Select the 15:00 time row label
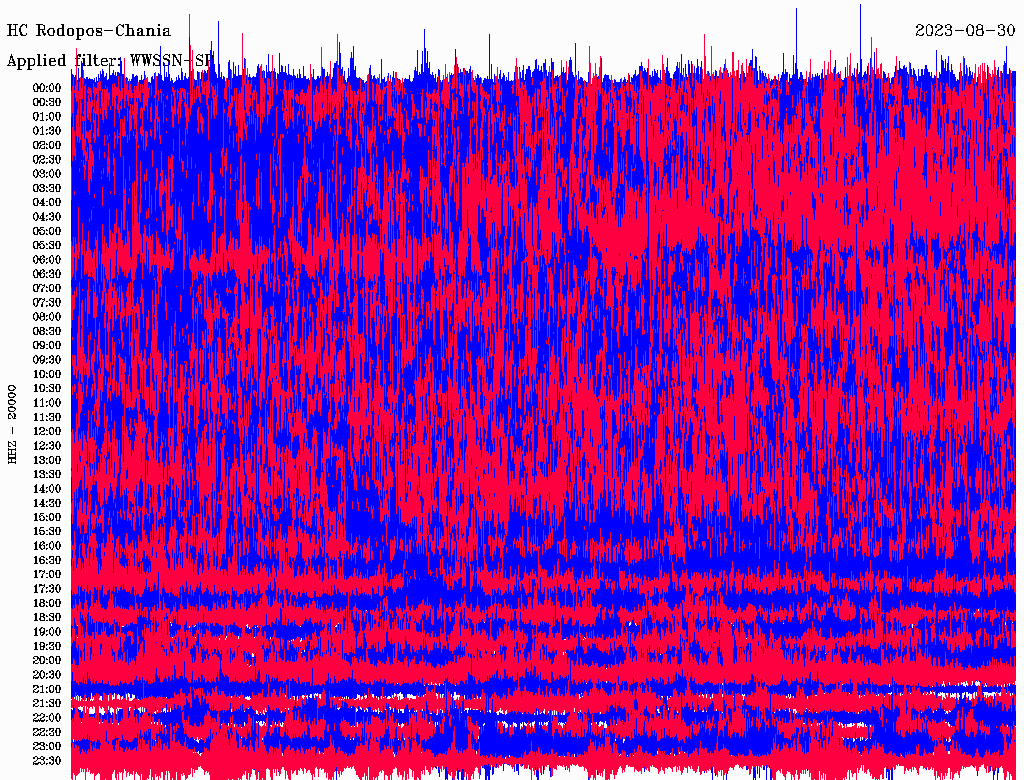 pyautogui.click(x=47, y=518)
